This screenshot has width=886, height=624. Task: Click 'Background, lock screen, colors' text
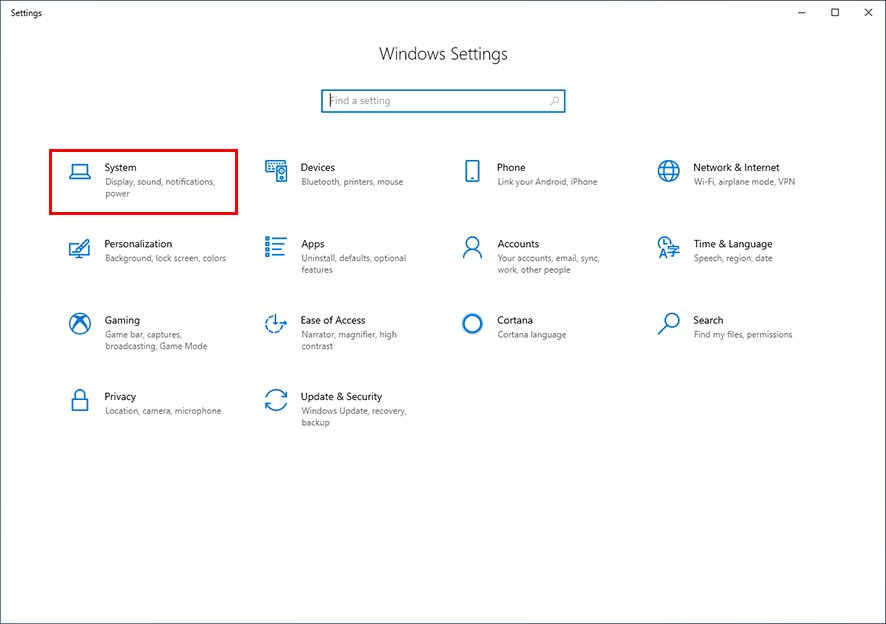166,258
